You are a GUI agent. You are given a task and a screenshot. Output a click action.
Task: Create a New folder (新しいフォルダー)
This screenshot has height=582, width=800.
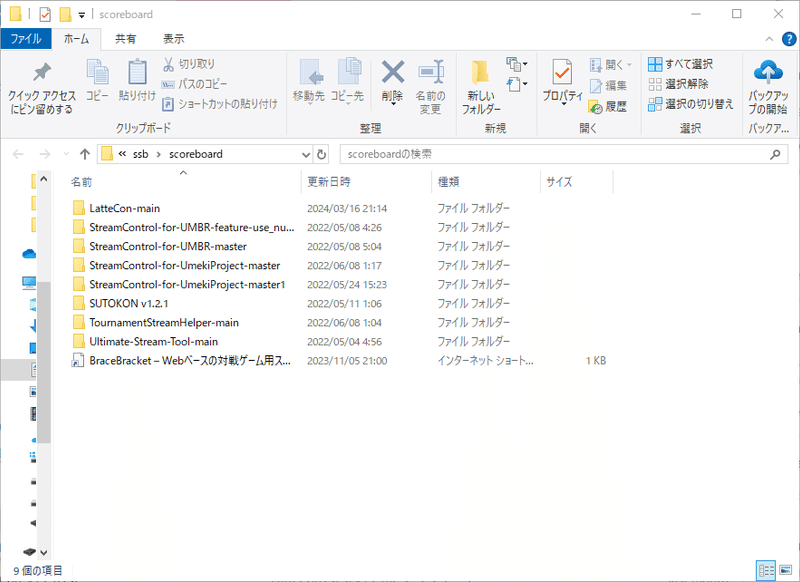pos(481,87)
